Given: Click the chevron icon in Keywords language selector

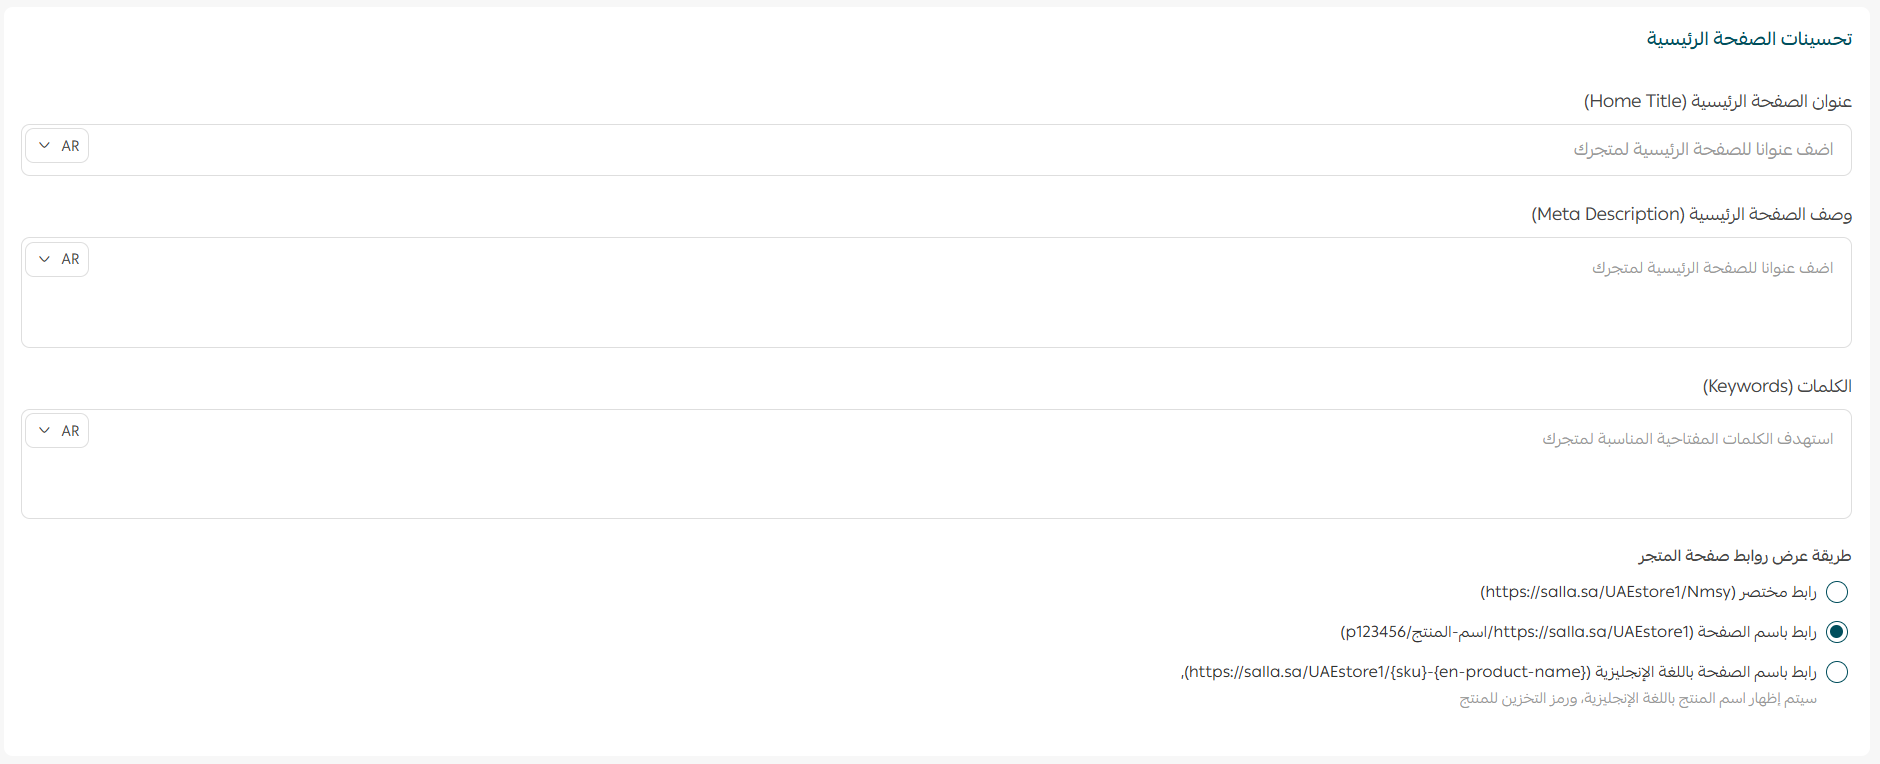Looking at the screenshot, I should [44, 431].
